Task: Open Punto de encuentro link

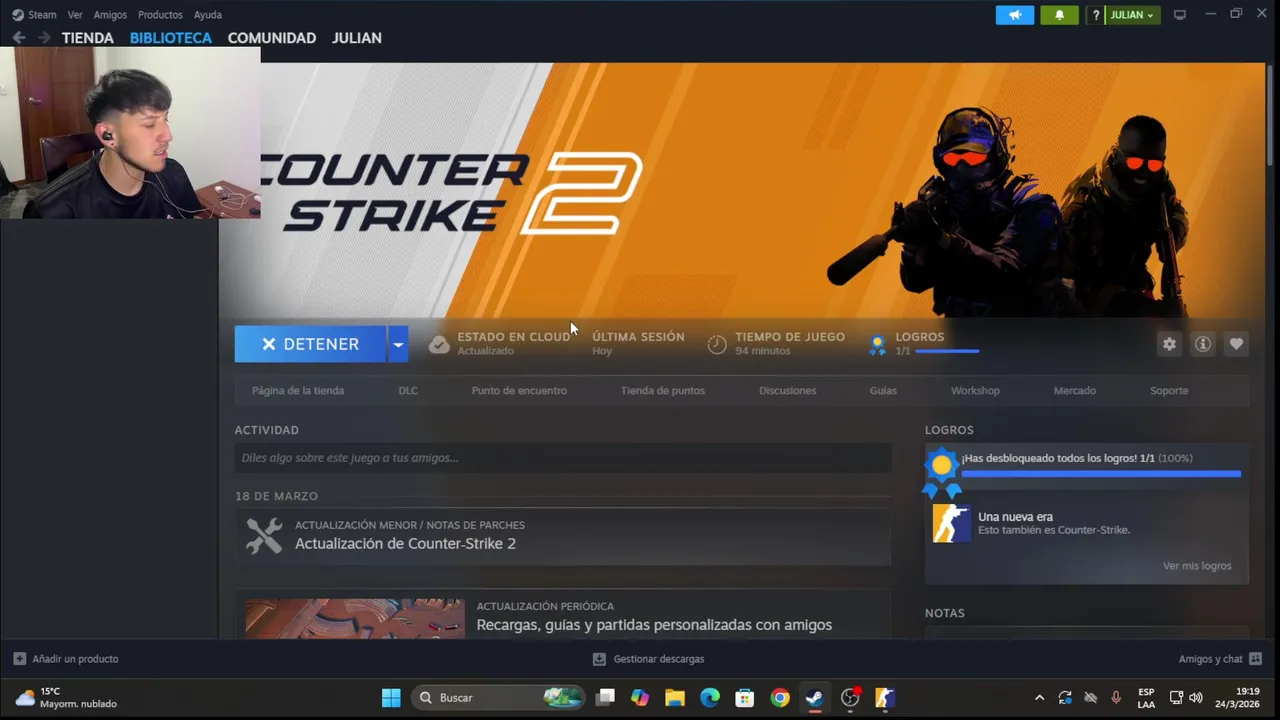Action: click(519, 390)
